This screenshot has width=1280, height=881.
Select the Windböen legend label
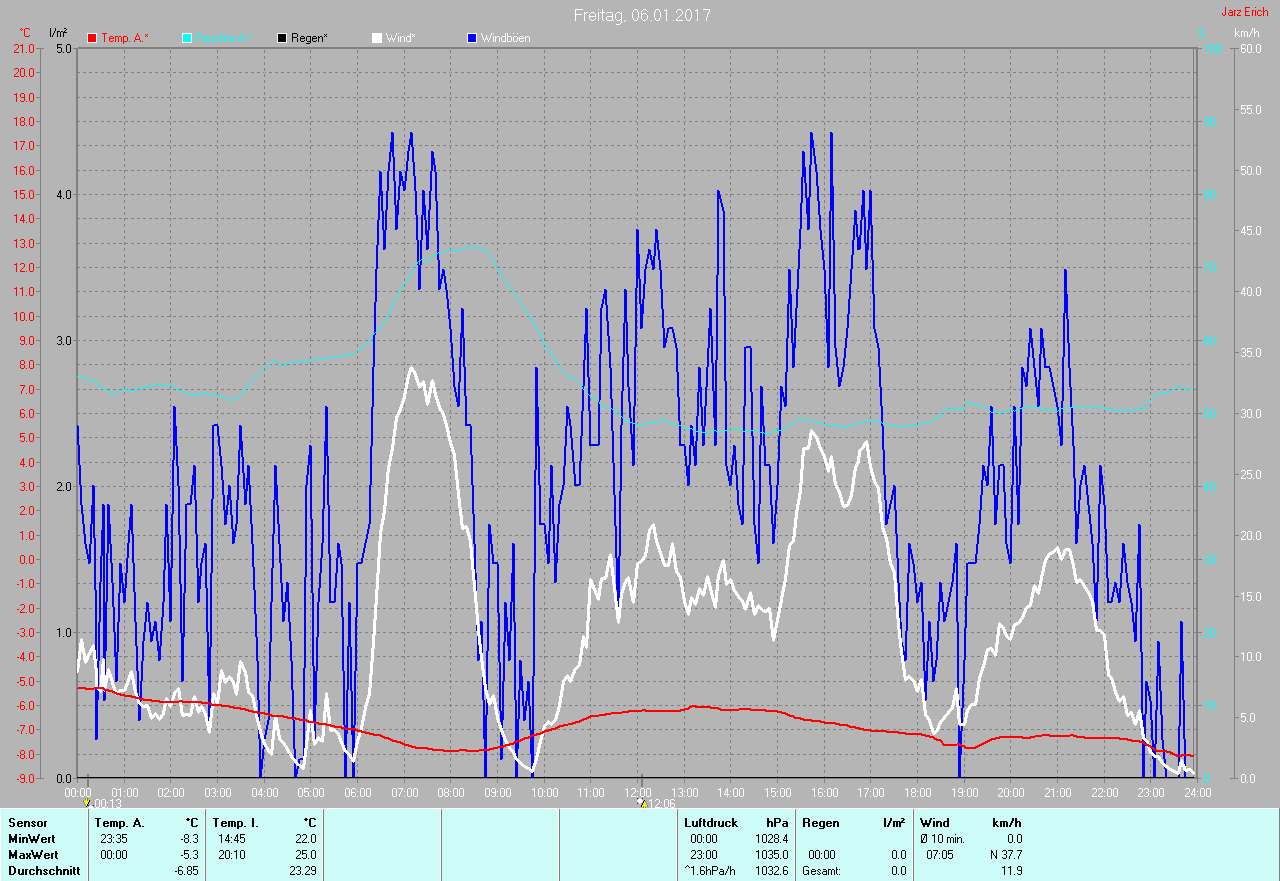(506, 38)
